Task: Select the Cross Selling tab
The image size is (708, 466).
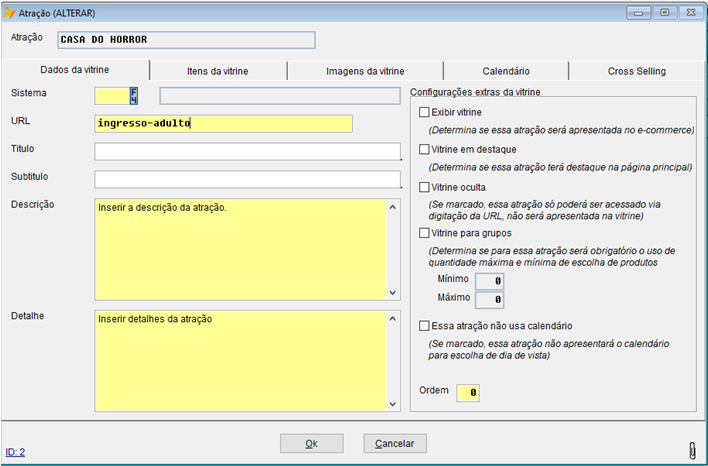Action: [x=636, y=71]
